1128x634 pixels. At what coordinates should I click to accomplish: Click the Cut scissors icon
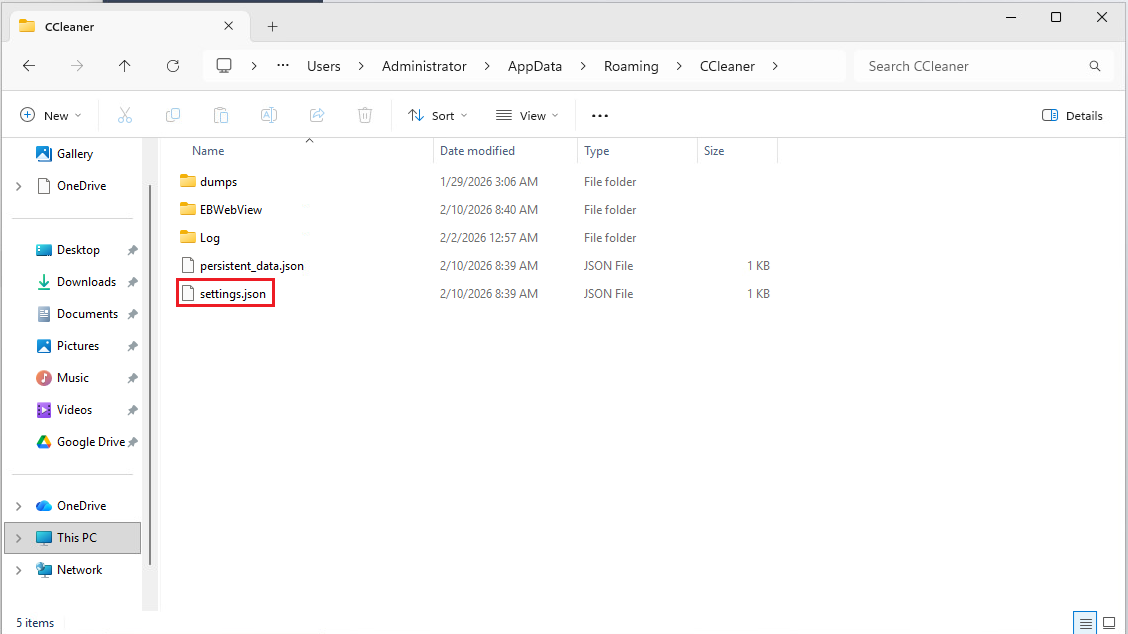point(125,116)
